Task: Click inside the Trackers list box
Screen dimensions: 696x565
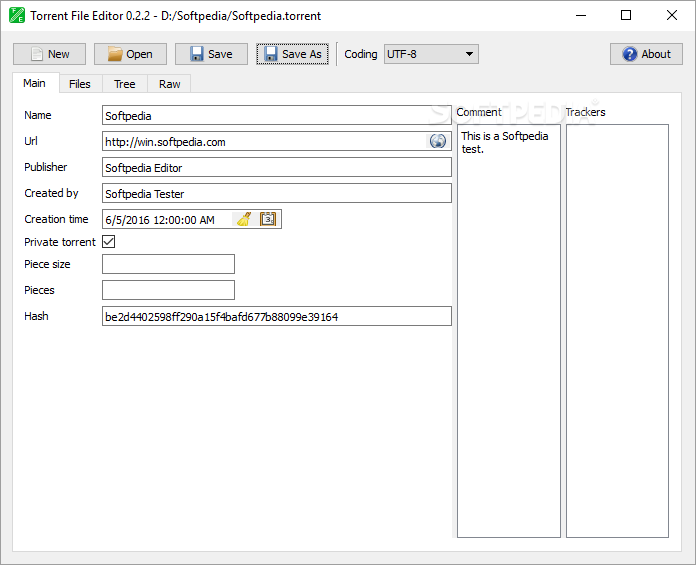Action: (x=617, y=331)
